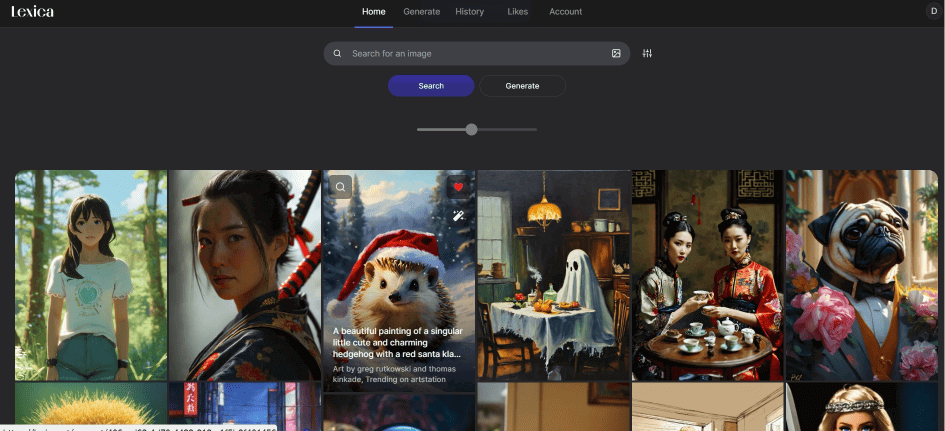Click the grid size slider handle
Viewport: 945px width, 431px height.
472,130
